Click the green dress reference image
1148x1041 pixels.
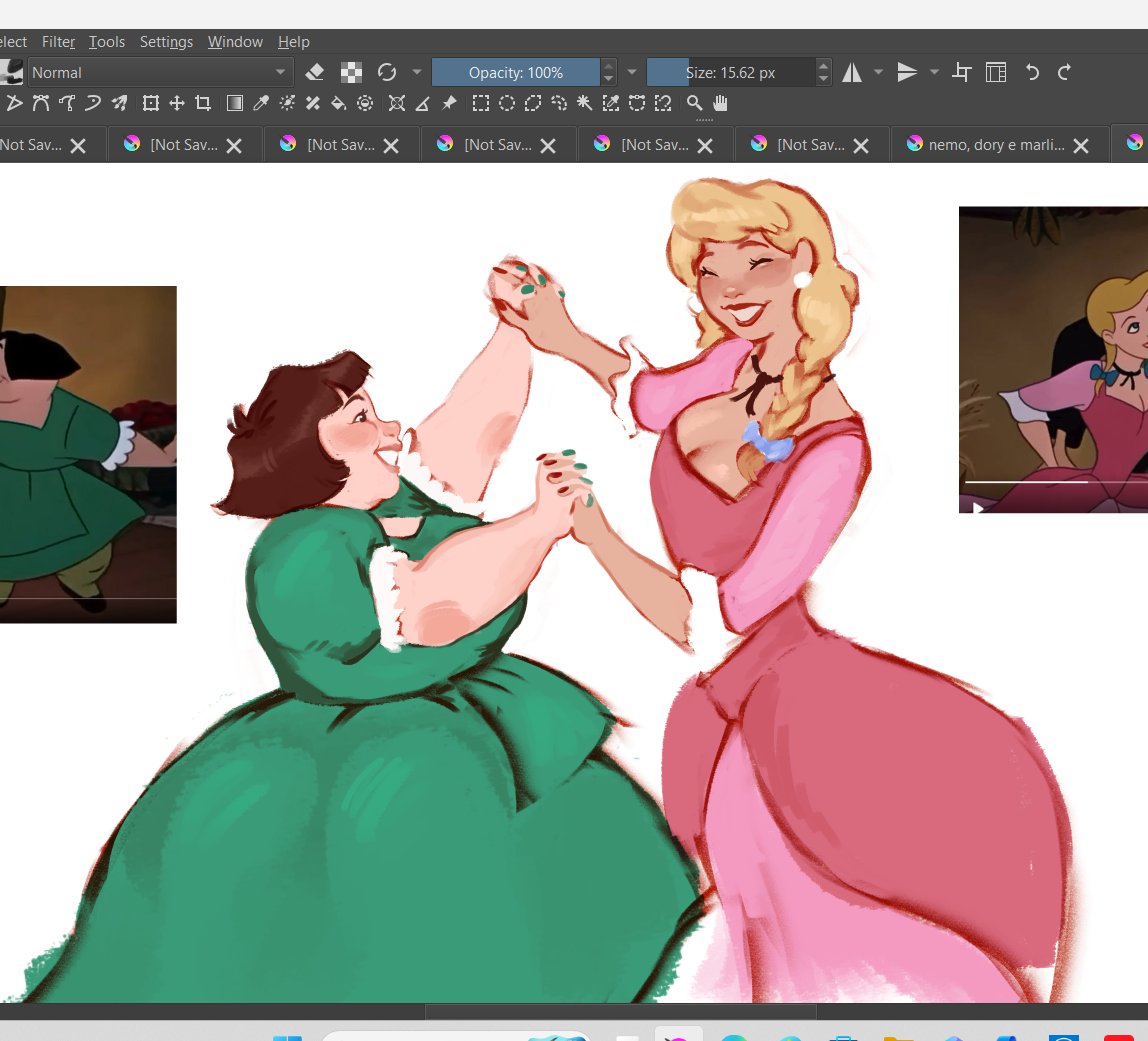click(x=88, y=455)
